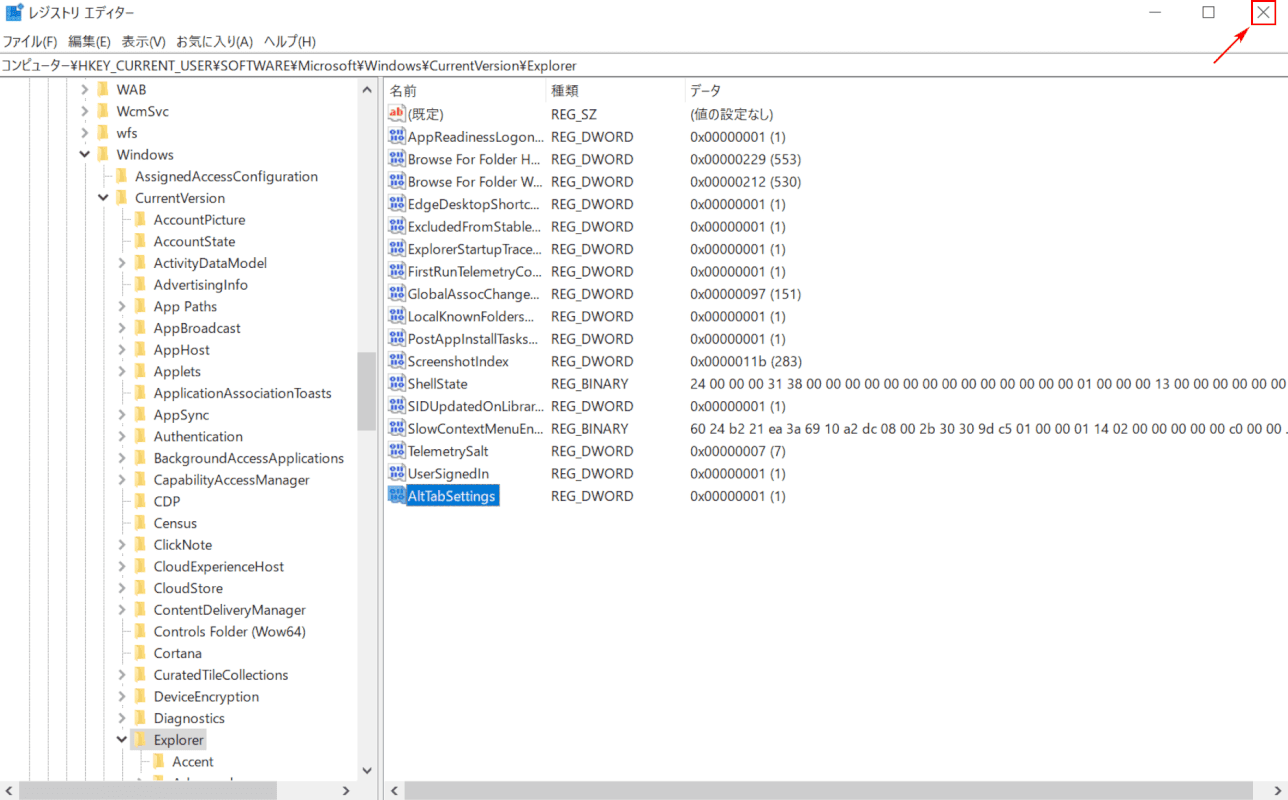Click the Browse For Folder W... value icon
The image size is (1288, 800).
[396, 182]
